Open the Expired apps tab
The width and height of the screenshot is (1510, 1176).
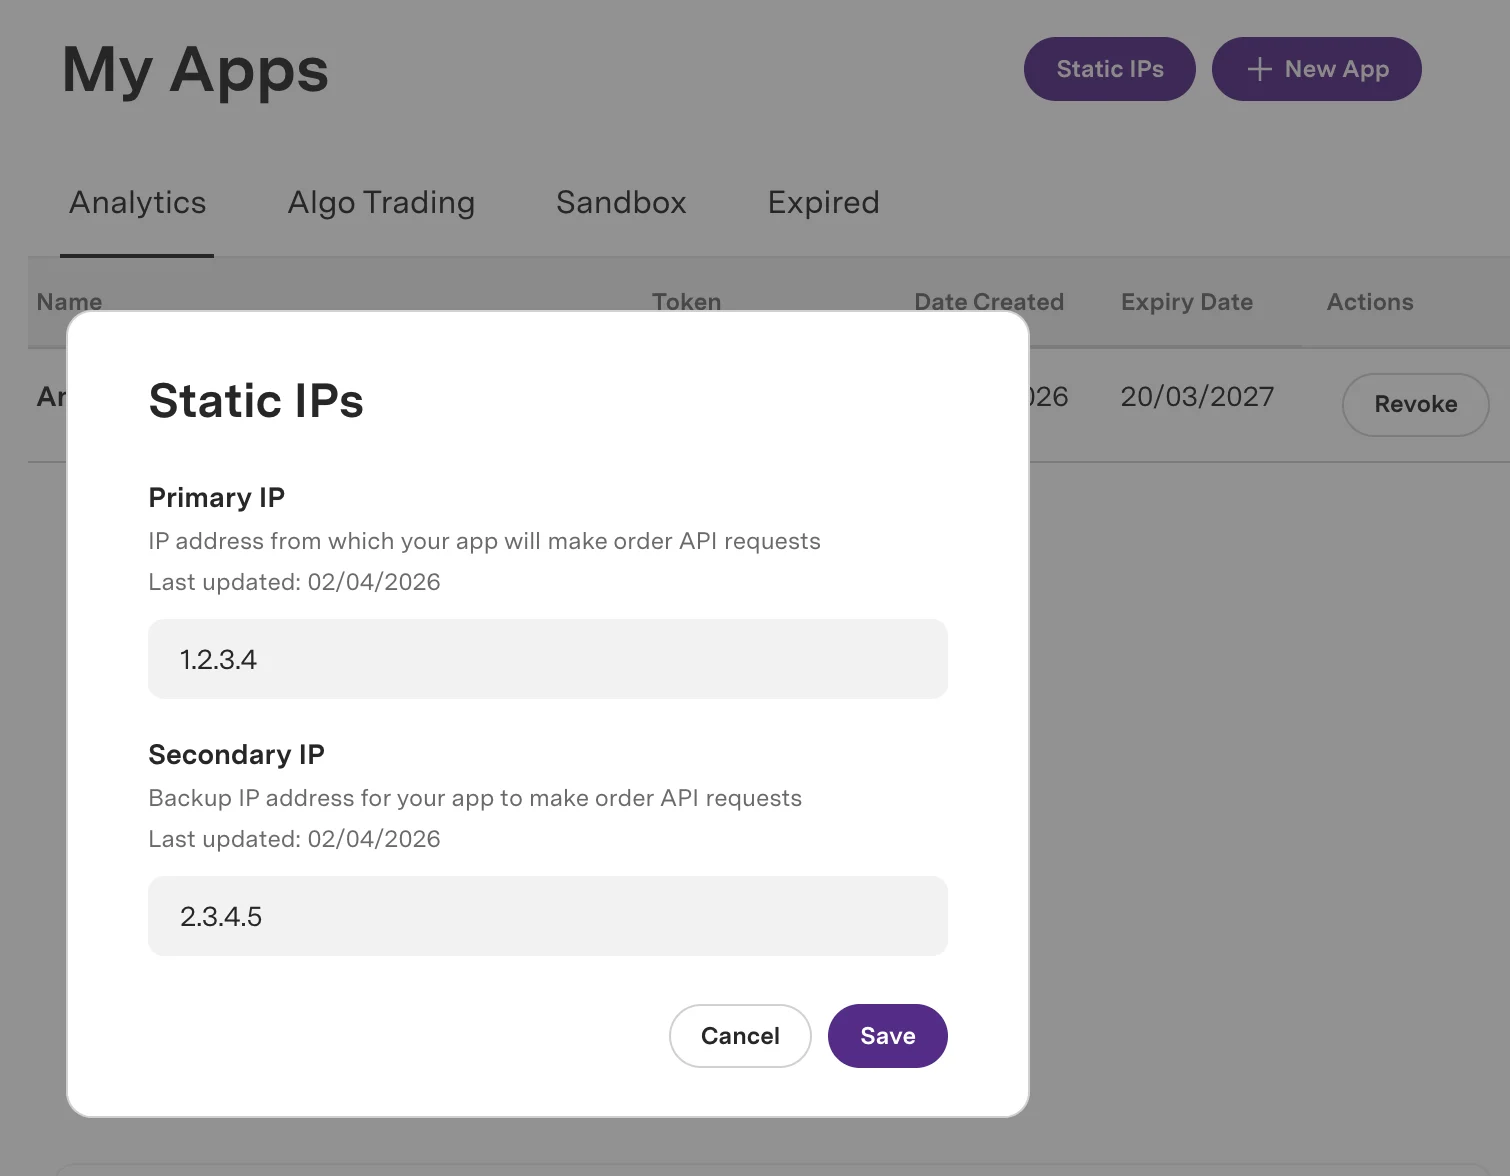click(x=822, y=202)
